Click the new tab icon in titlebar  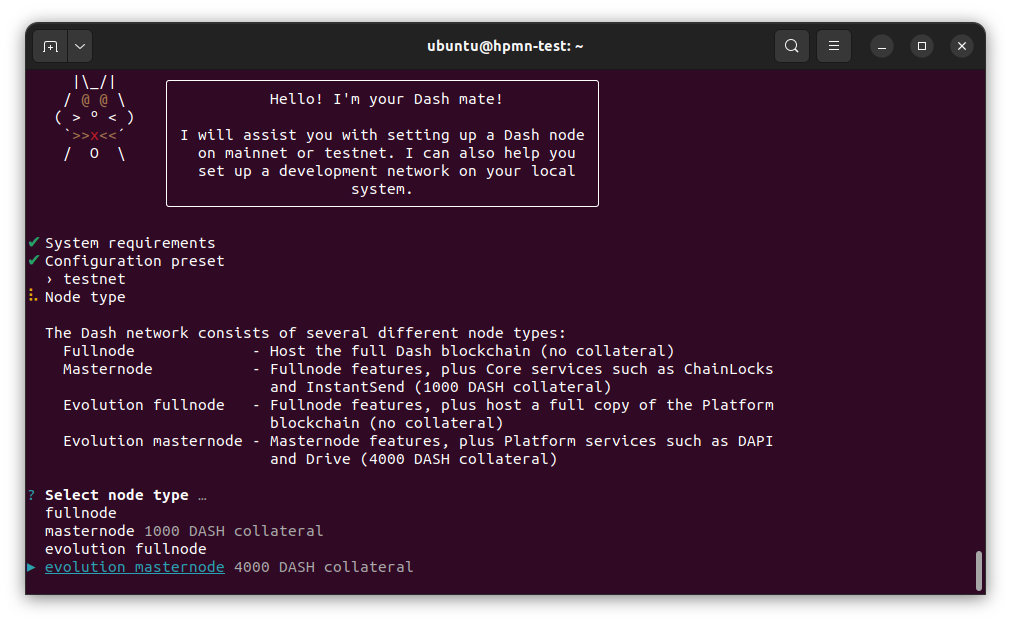[x=50, y=46]
